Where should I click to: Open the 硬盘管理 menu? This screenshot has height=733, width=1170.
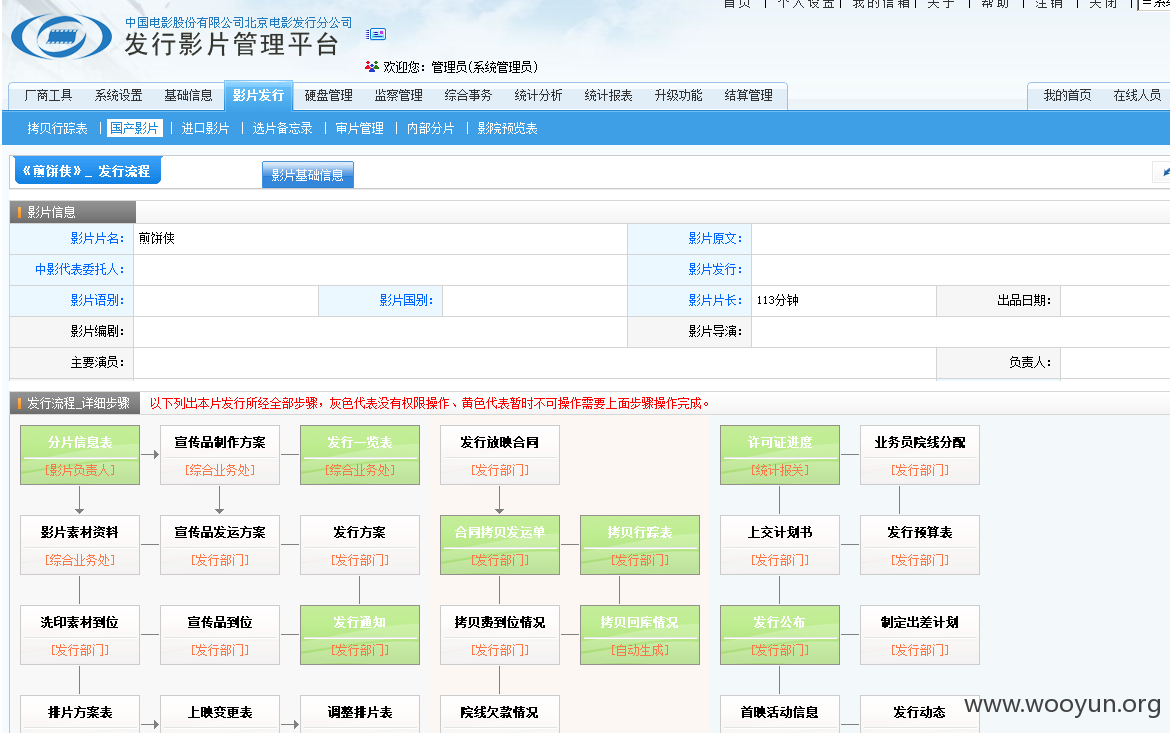click(328, 96)
